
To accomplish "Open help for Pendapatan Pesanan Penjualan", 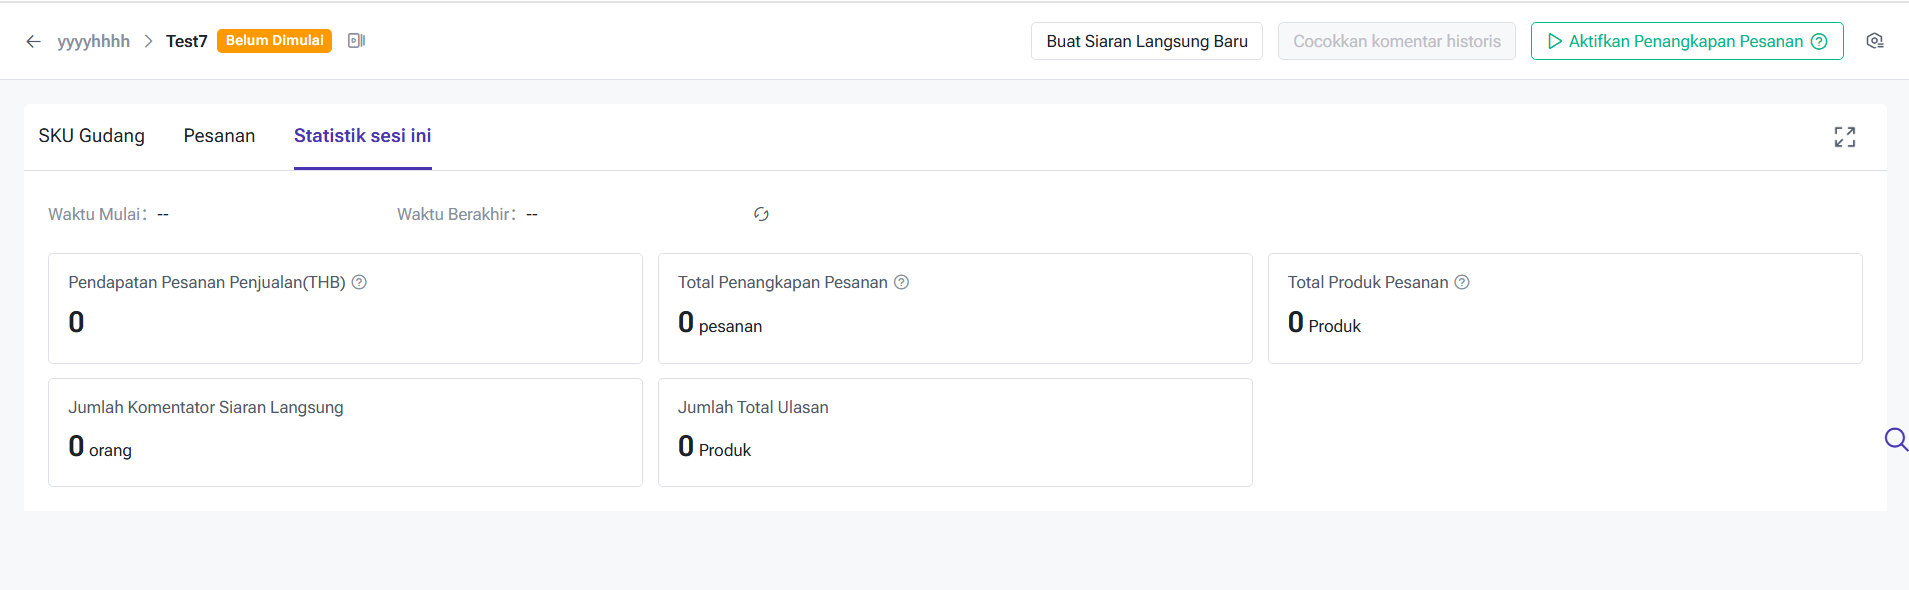I will point(359,282).
